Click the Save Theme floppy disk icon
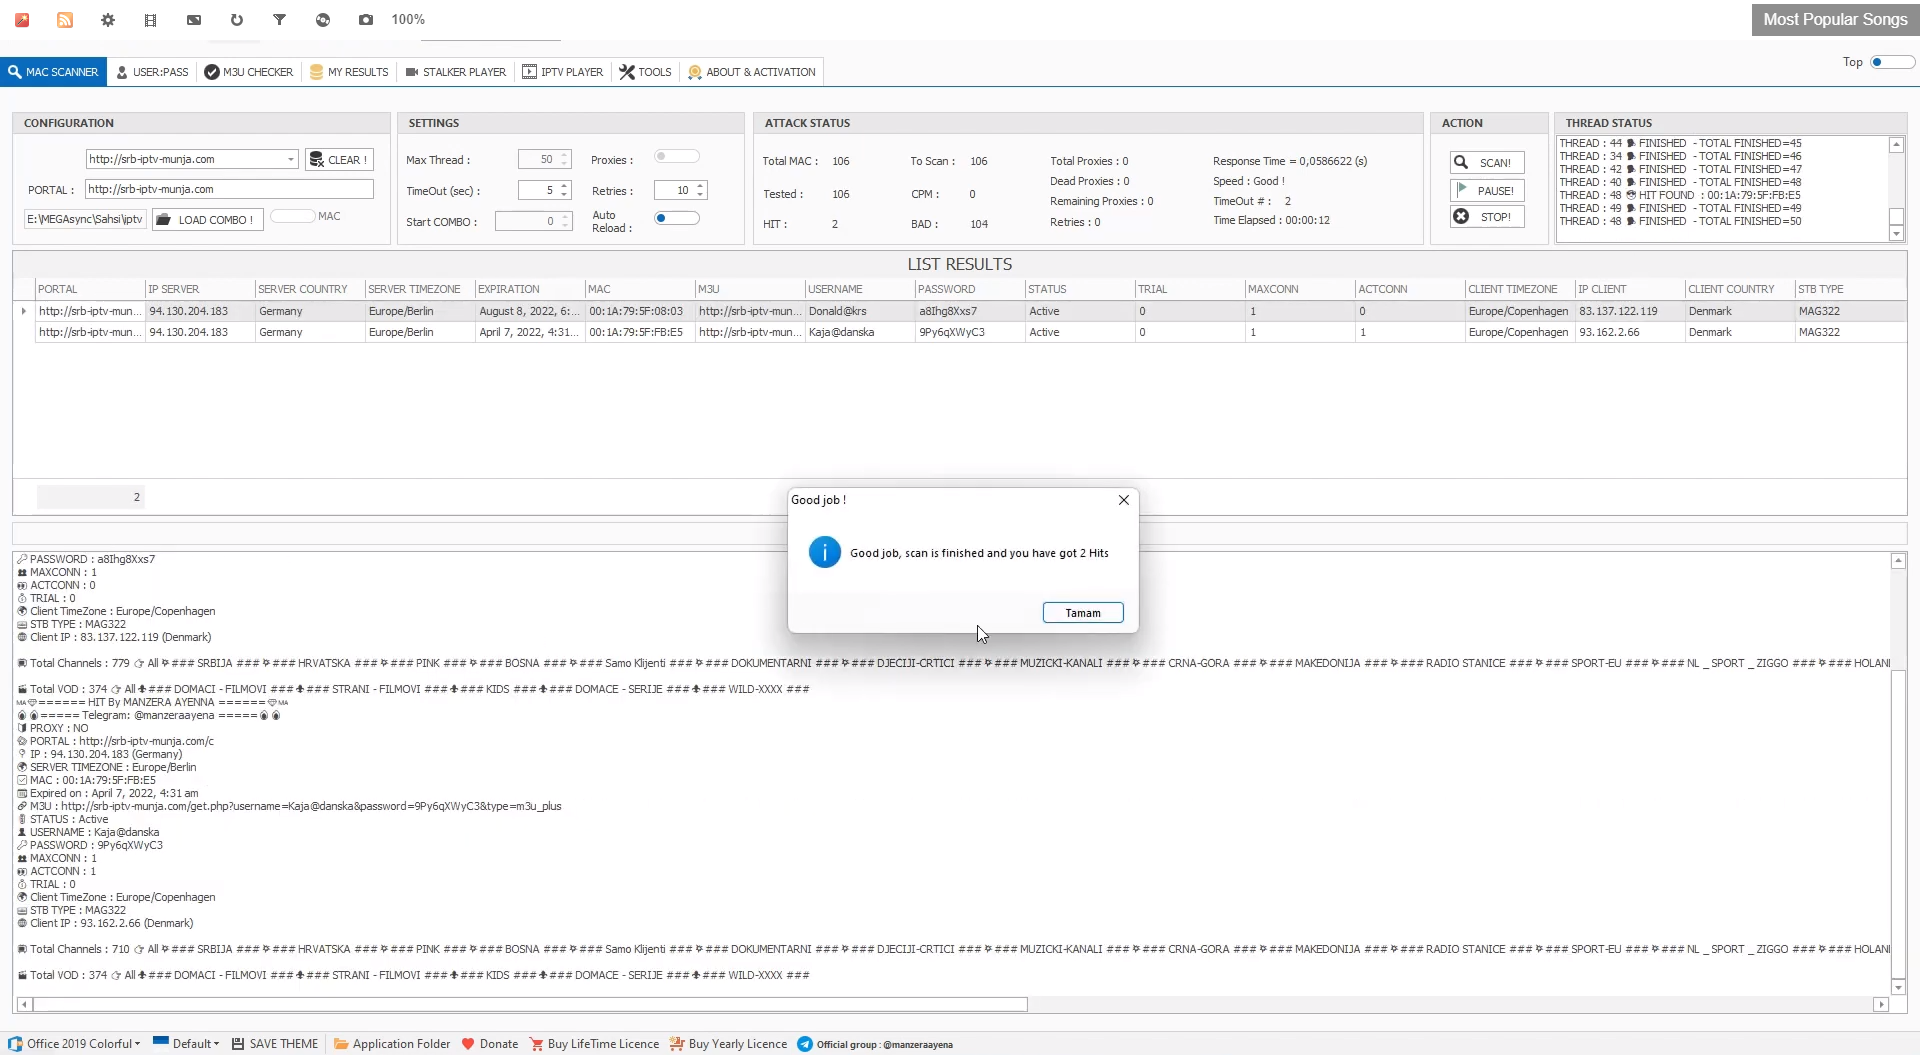This screenshot has height=1055, width=1920. click(x=238, y=1044)
